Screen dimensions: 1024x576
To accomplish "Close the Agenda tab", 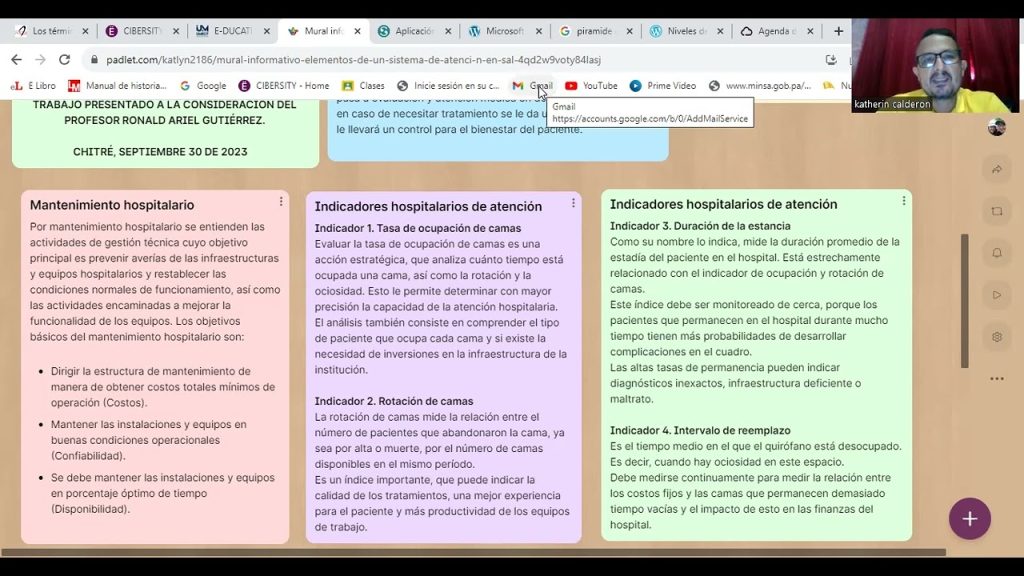I will point(810,31).
